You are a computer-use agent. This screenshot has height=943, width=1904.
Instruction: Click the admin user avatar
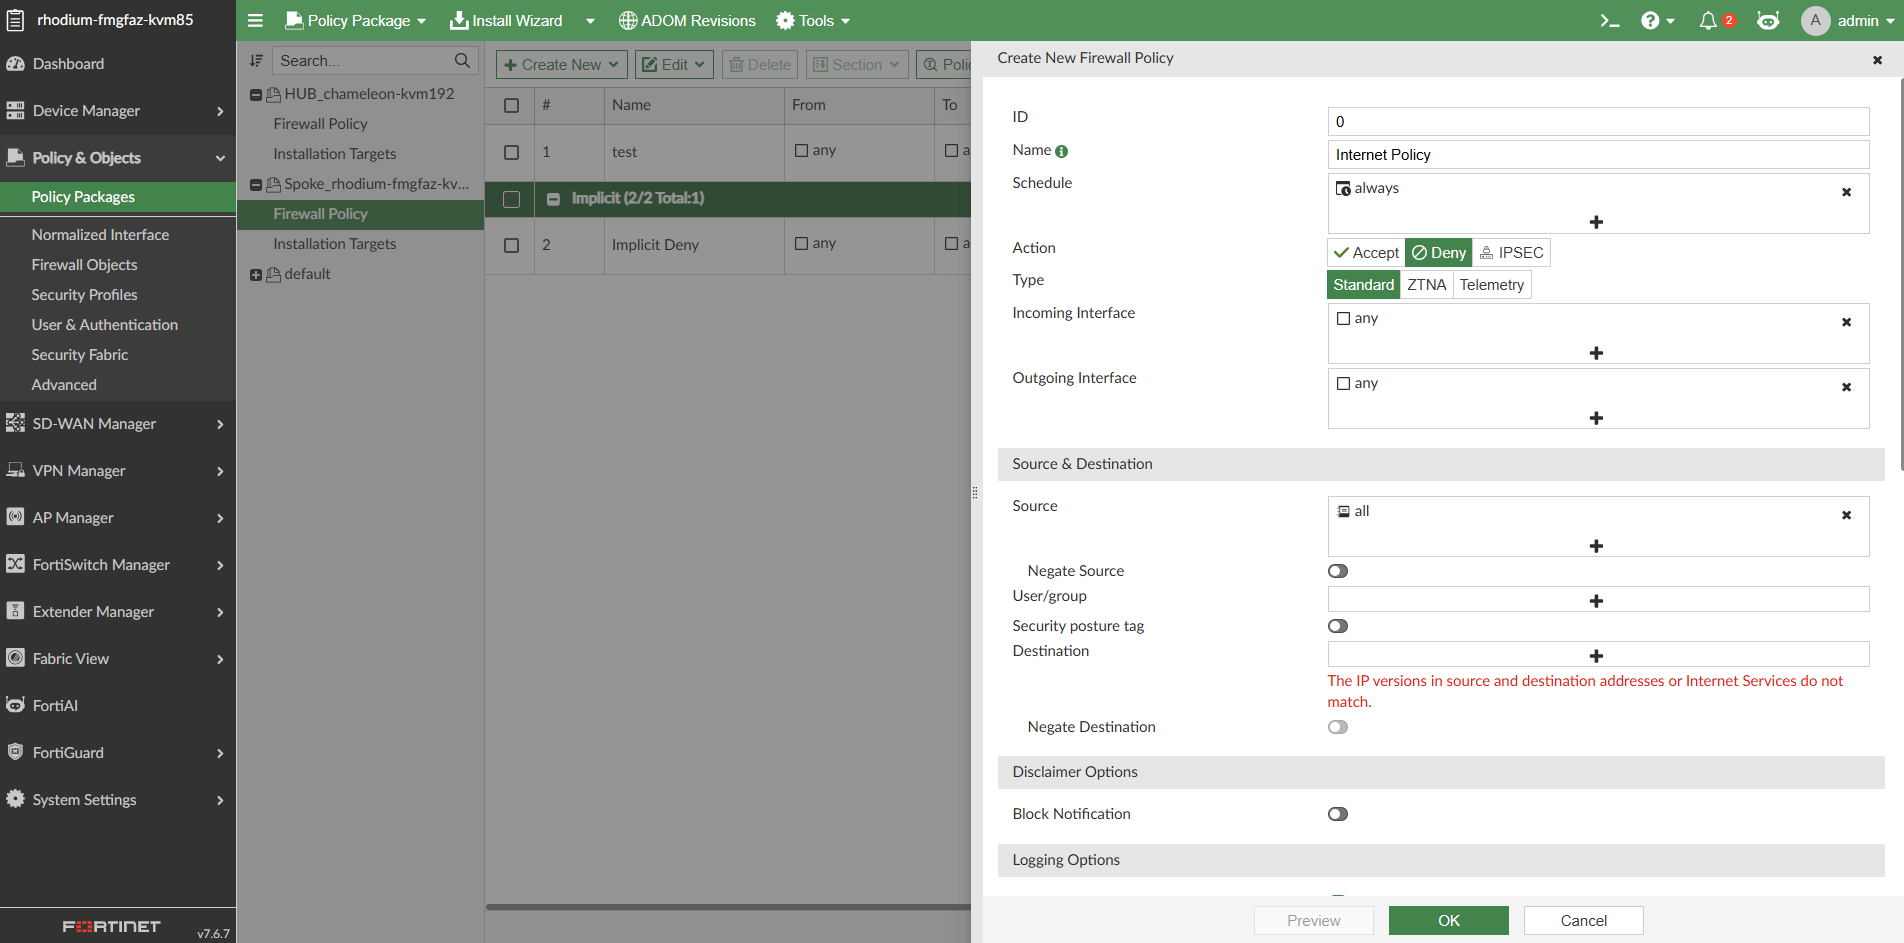[x=1815, y=20]
